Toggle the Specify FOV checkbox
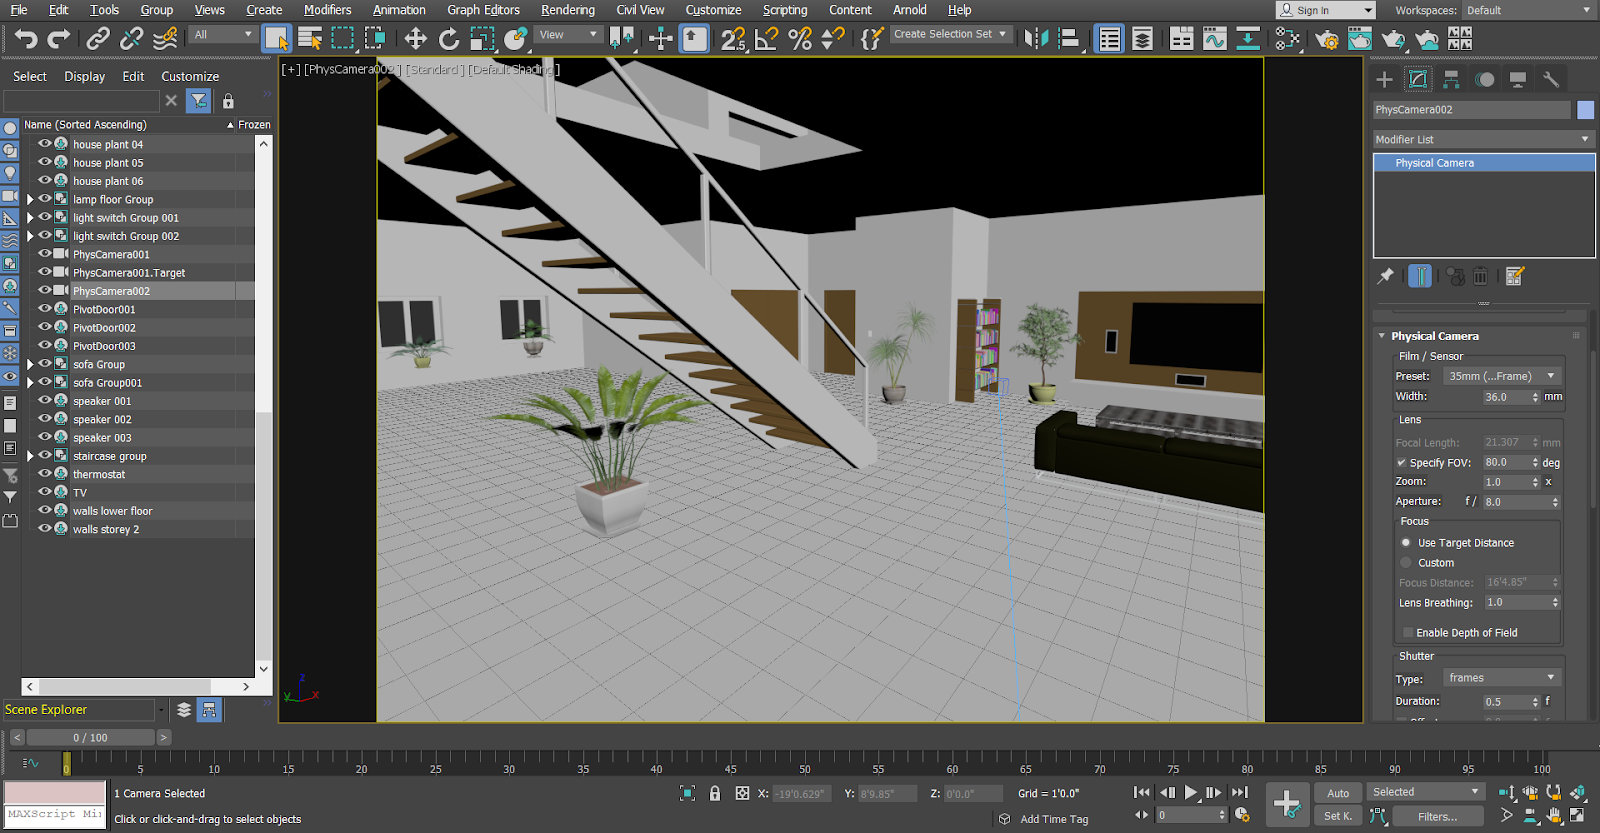1600x833 pixels. tap(1401, 463)
